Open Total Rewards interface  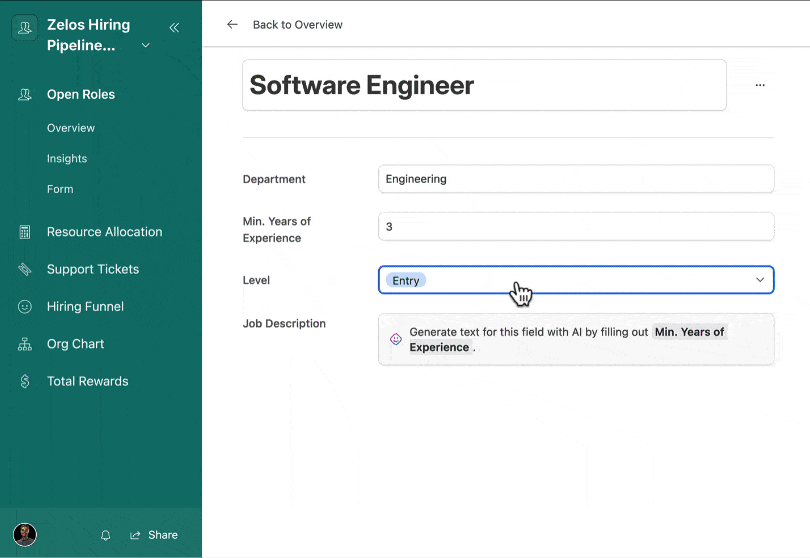click(x=87, y=381)
